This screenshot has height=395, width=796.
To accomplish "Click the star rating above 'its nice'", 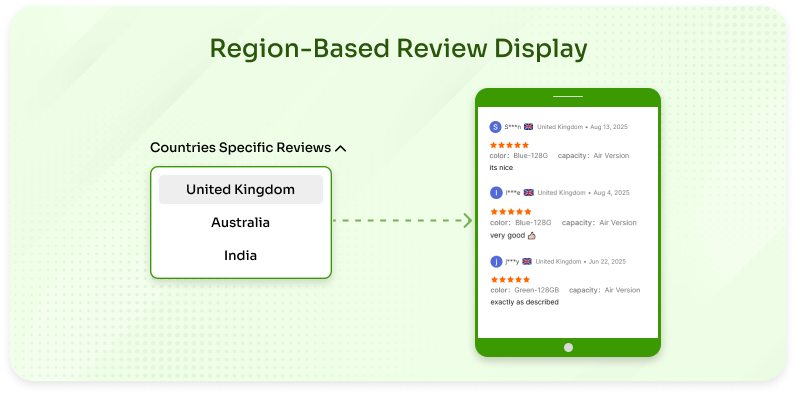I will [x=509, y=145].
